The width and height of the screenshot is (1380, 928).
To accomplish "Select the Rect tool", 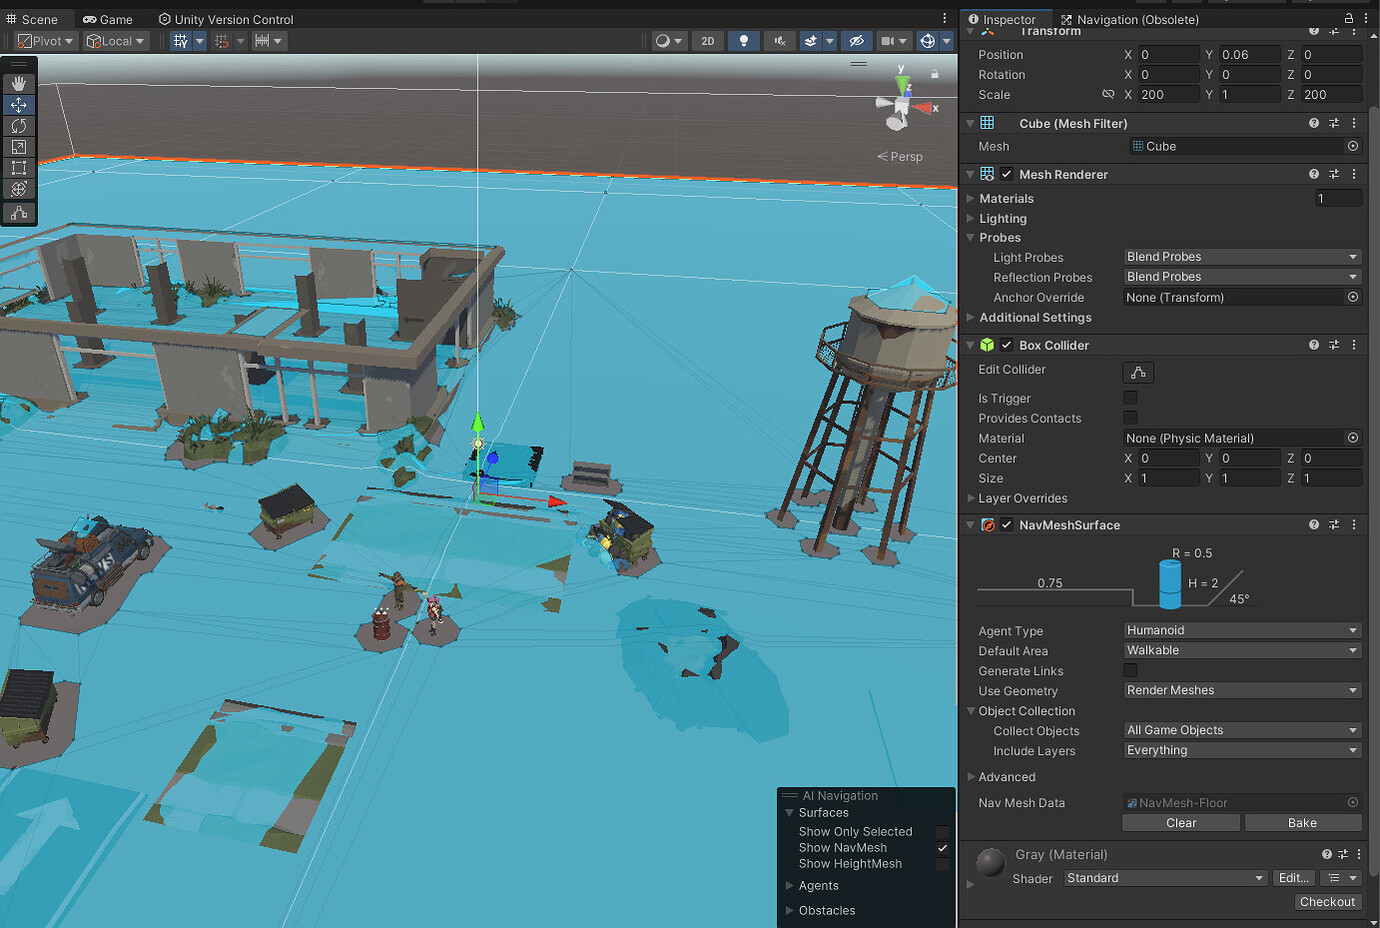I will coord(19,167).
